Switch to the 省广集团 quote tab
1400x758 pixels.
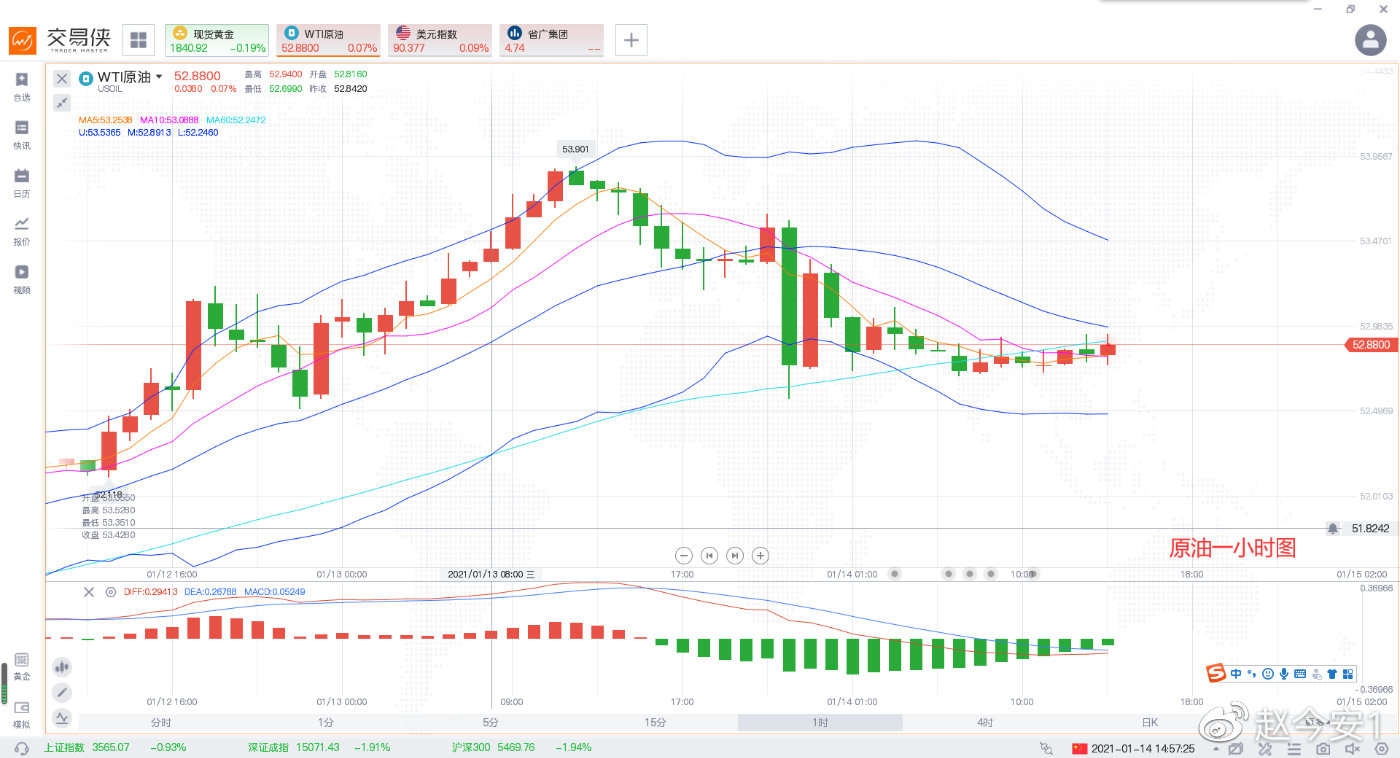tap(551, 40)
